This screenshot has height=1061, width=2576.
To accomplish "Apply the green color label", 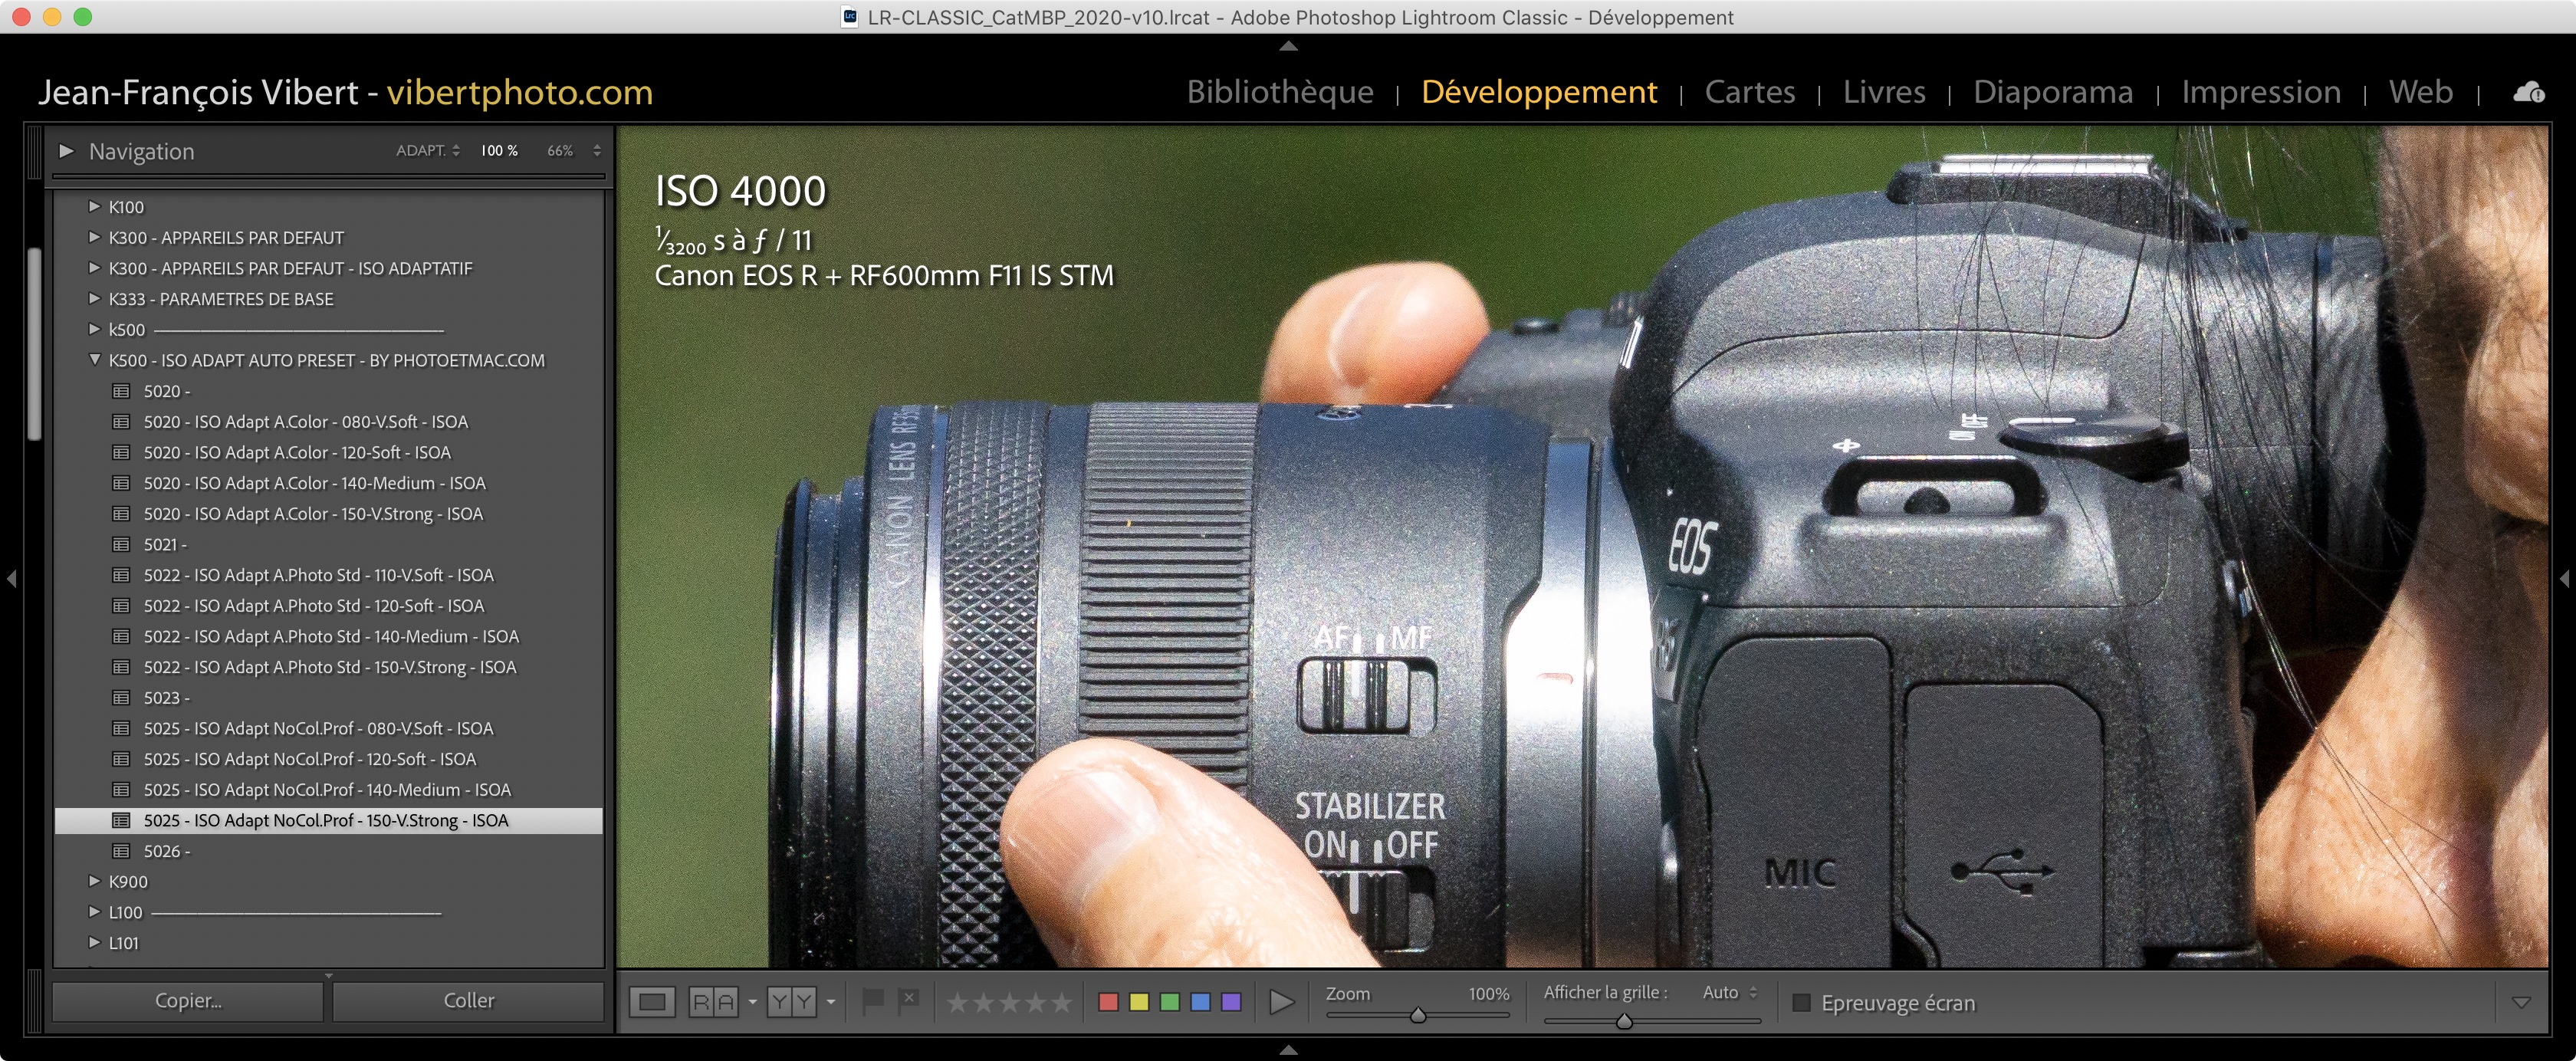I will [1169, 1002].
